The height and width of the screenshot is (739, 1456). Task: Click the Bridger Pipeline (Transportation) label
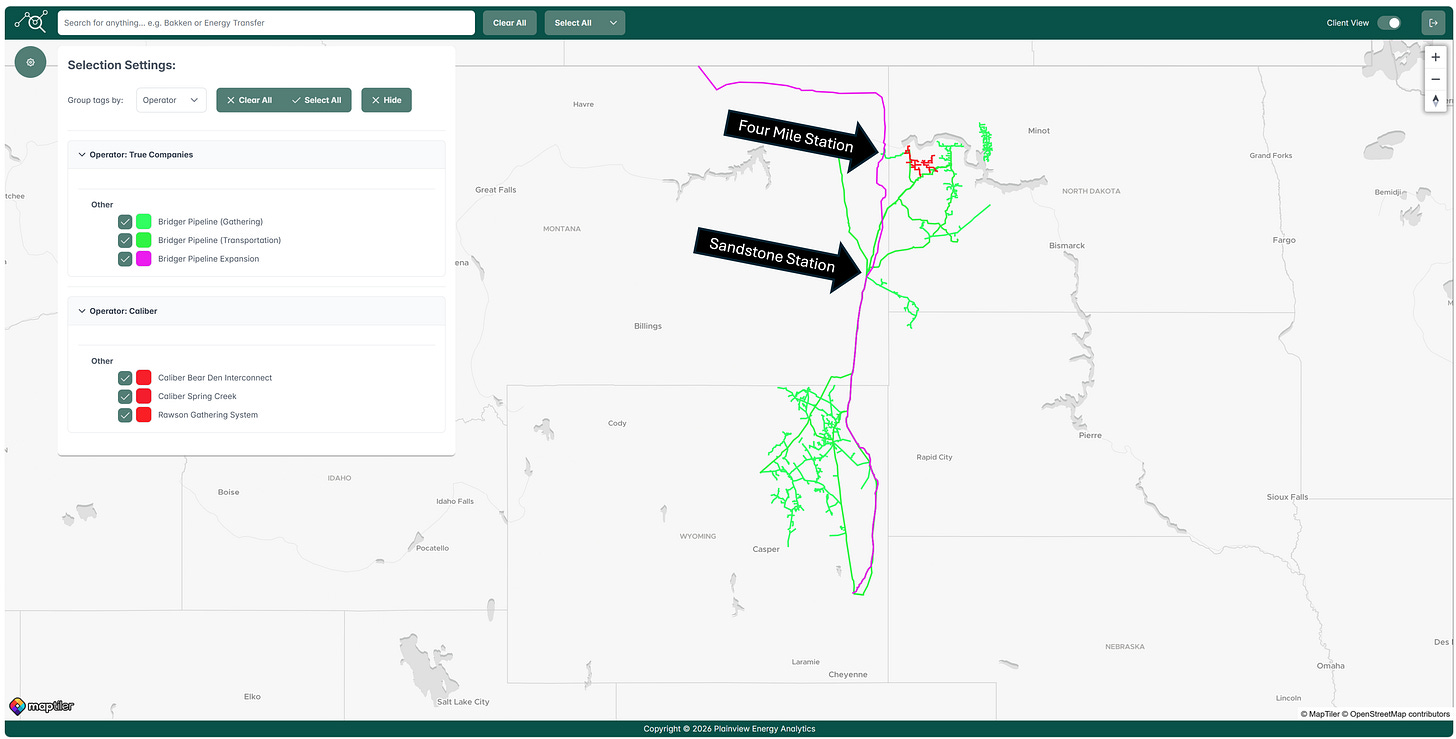click(x=219, y=240)
